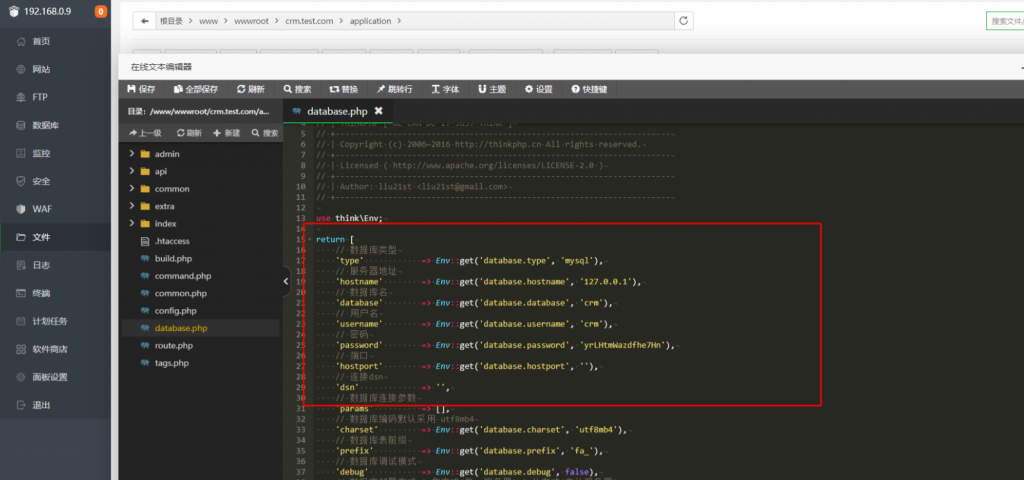Expand the common folder in file tree
The width and height of the screenshot is (1024, 480).
[171, 189]
